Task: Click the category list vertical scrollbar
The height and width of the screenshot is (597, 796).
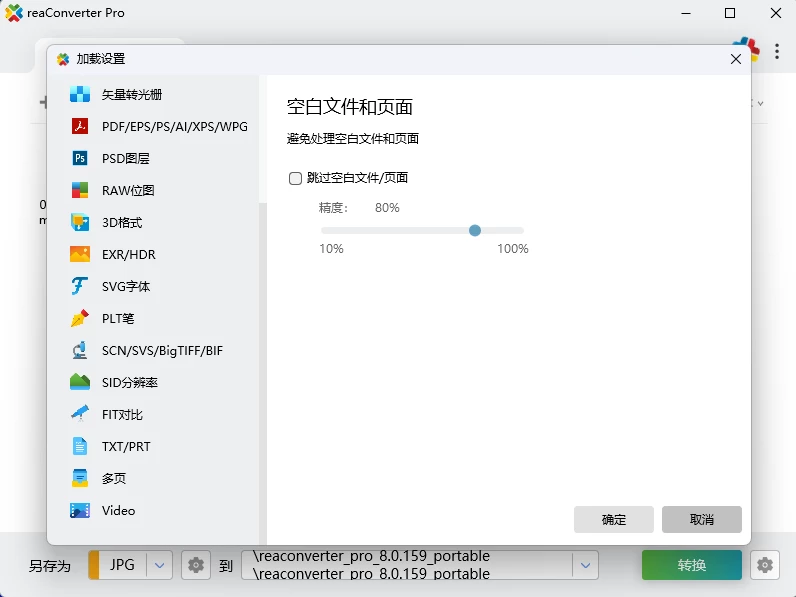Action: 262,373
